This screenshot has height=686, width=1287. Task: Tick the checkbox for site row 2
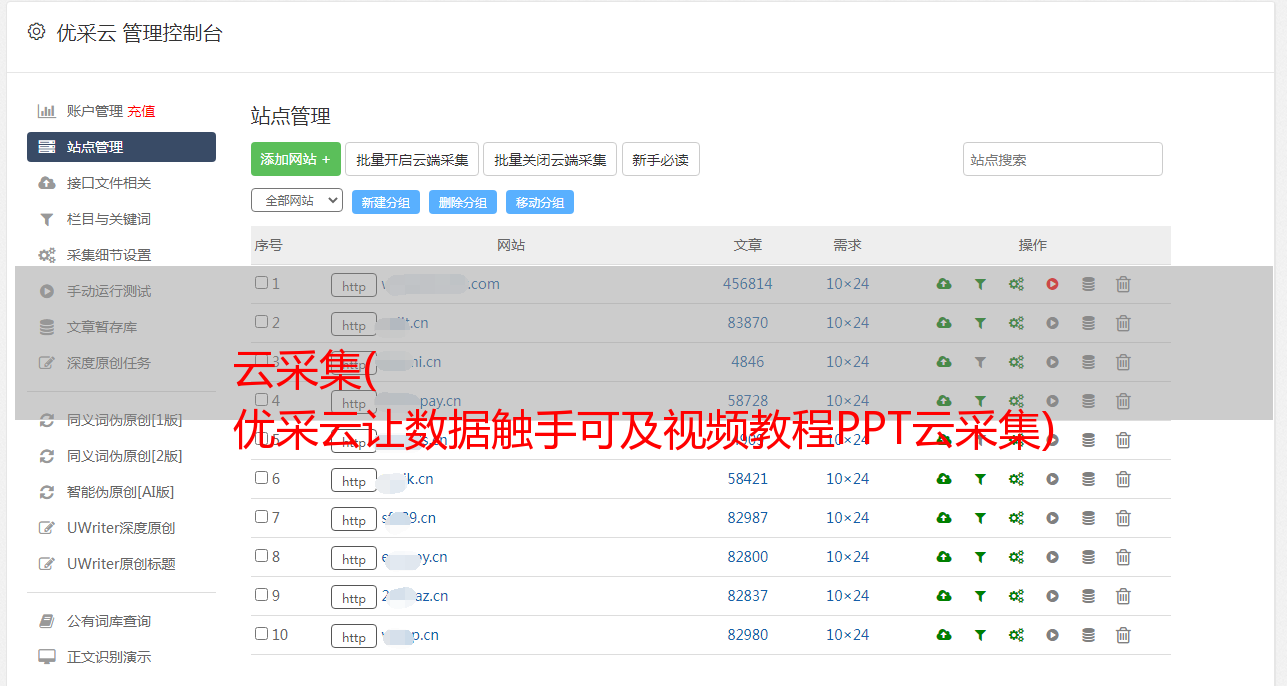pos(261,322)
